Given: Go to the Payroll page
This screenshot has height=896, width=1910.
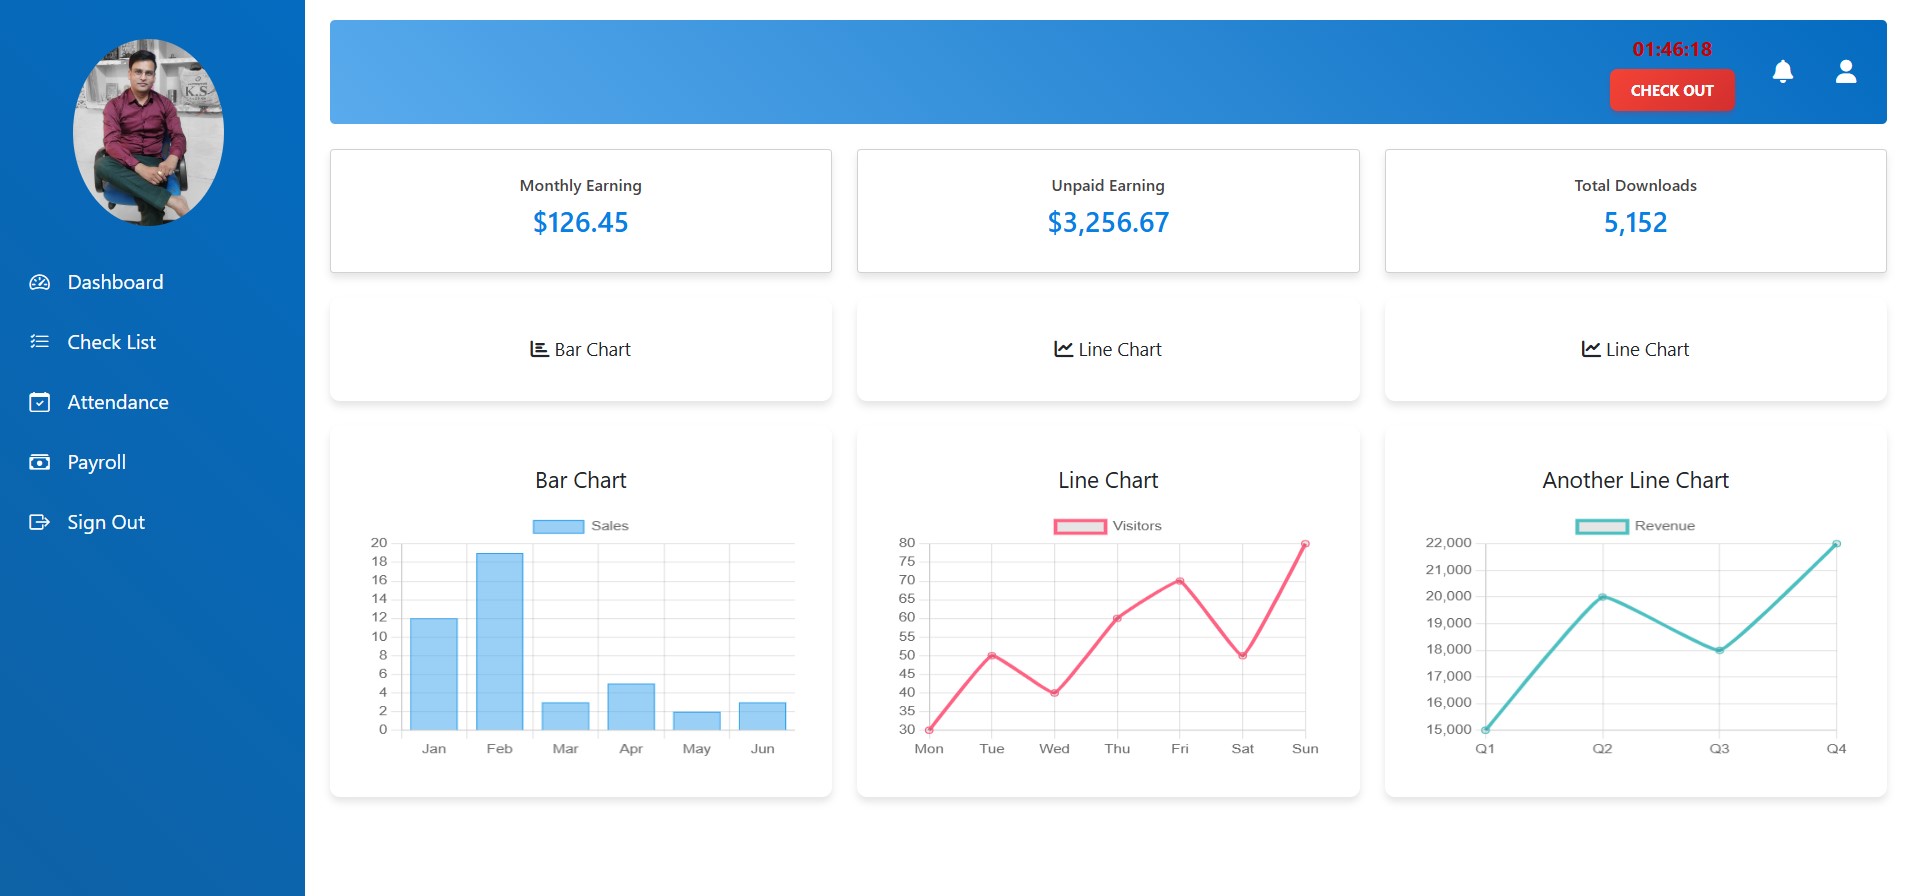Looking at the screenshot, I should pyautogui.click(x=96, y=462).
